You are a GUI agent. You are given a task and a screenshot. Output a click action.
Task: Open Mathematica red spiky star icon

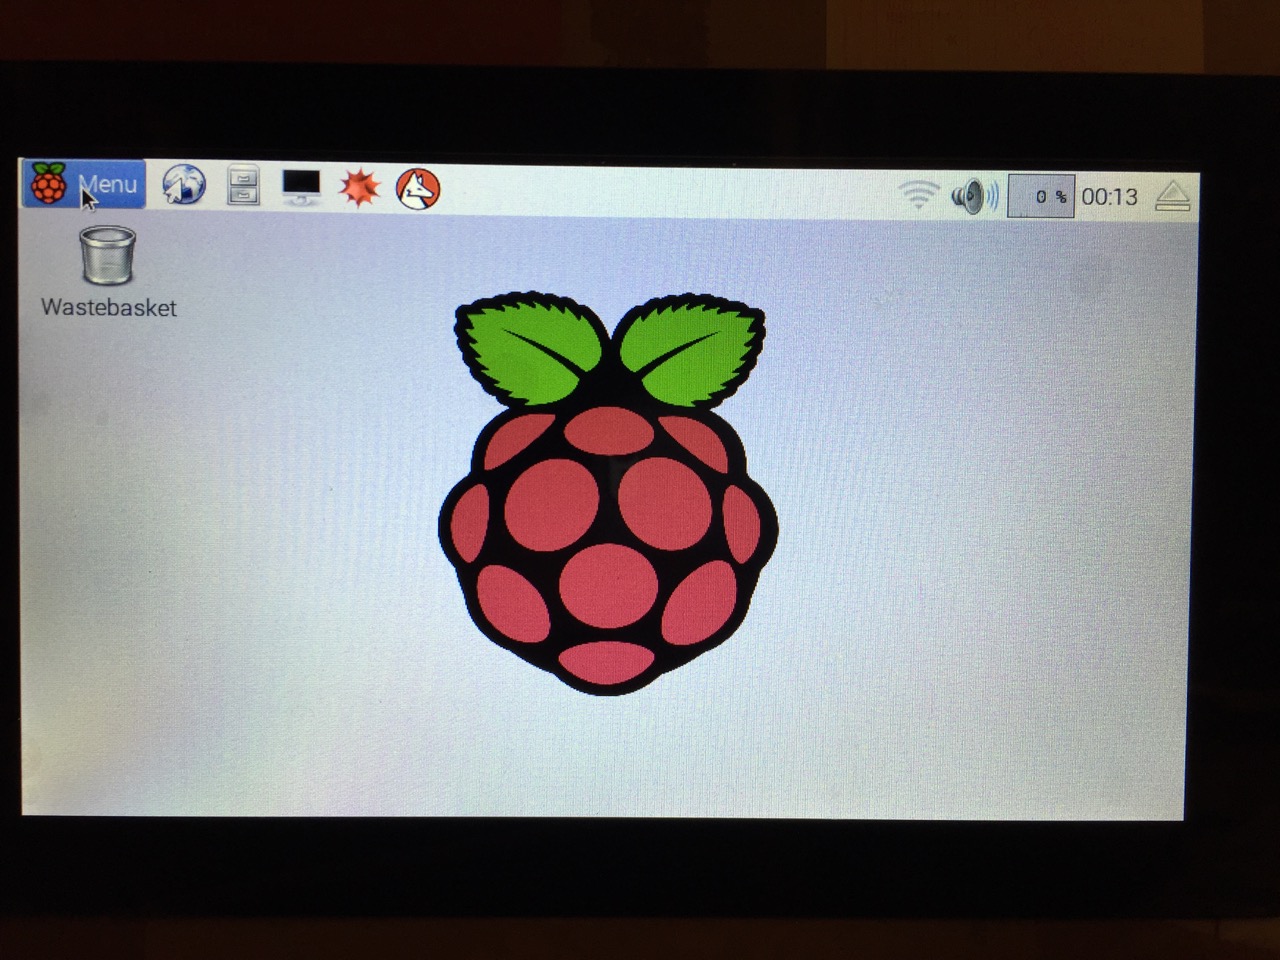[359, 188]
